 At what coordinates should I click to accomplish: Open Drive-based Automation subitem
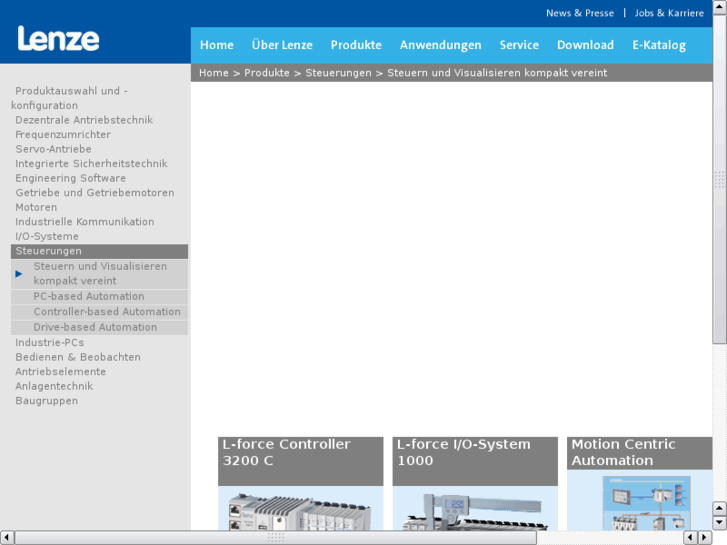pos(95,327)
